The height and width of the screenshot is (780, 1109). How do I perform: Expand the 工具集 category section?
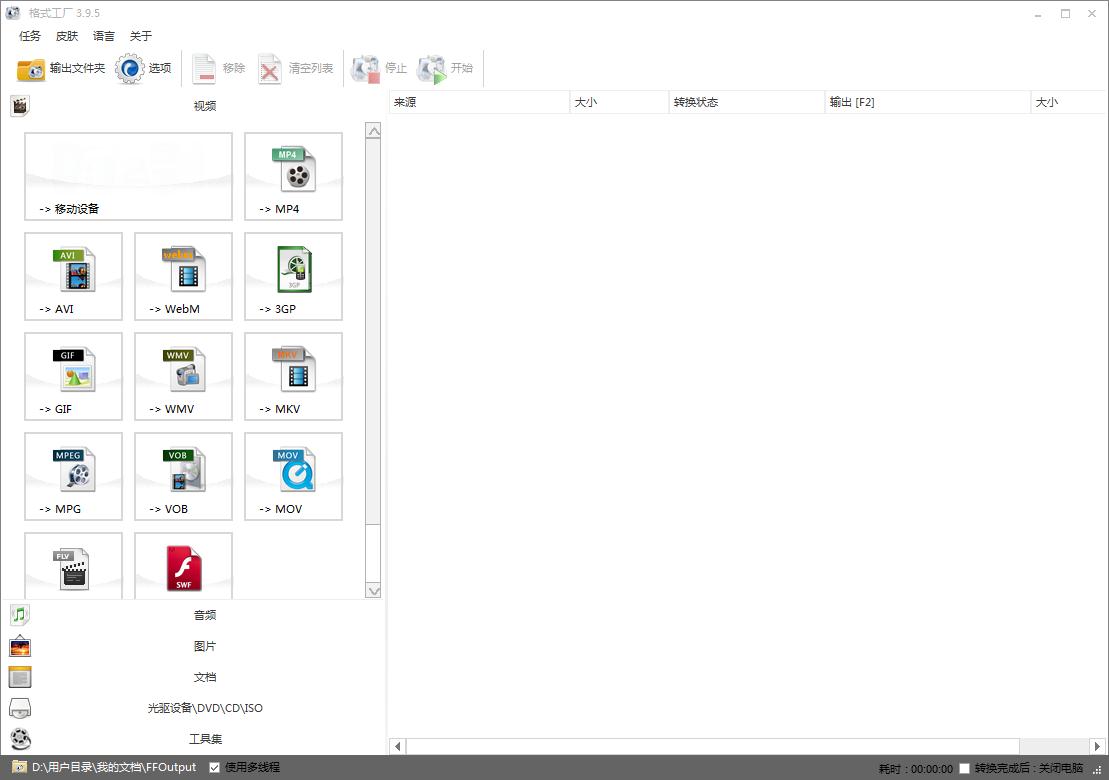[x=204, y=739]
